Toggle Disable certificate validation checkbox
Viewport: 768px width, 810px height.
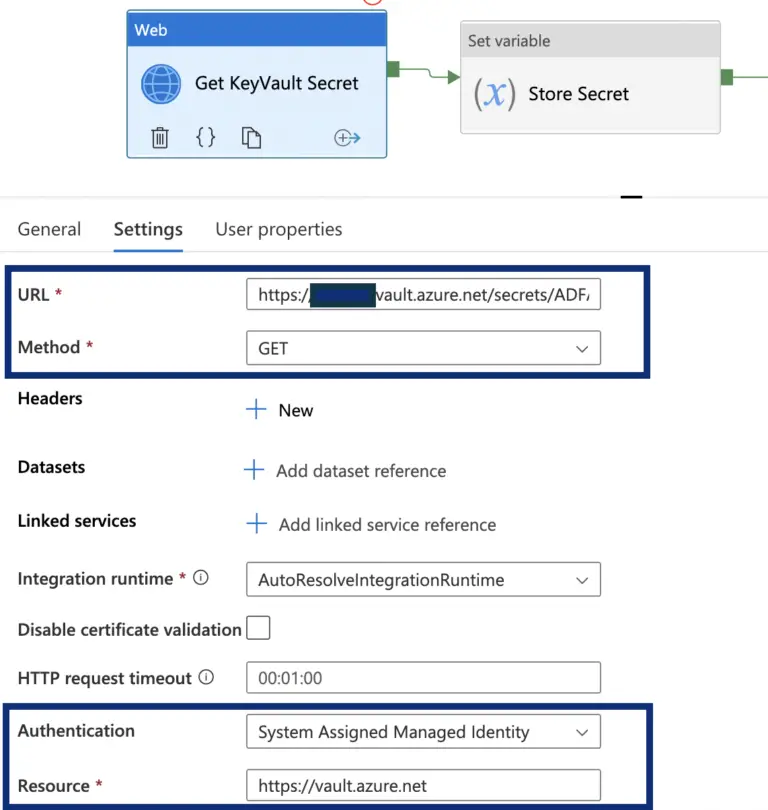coord(258,629)
